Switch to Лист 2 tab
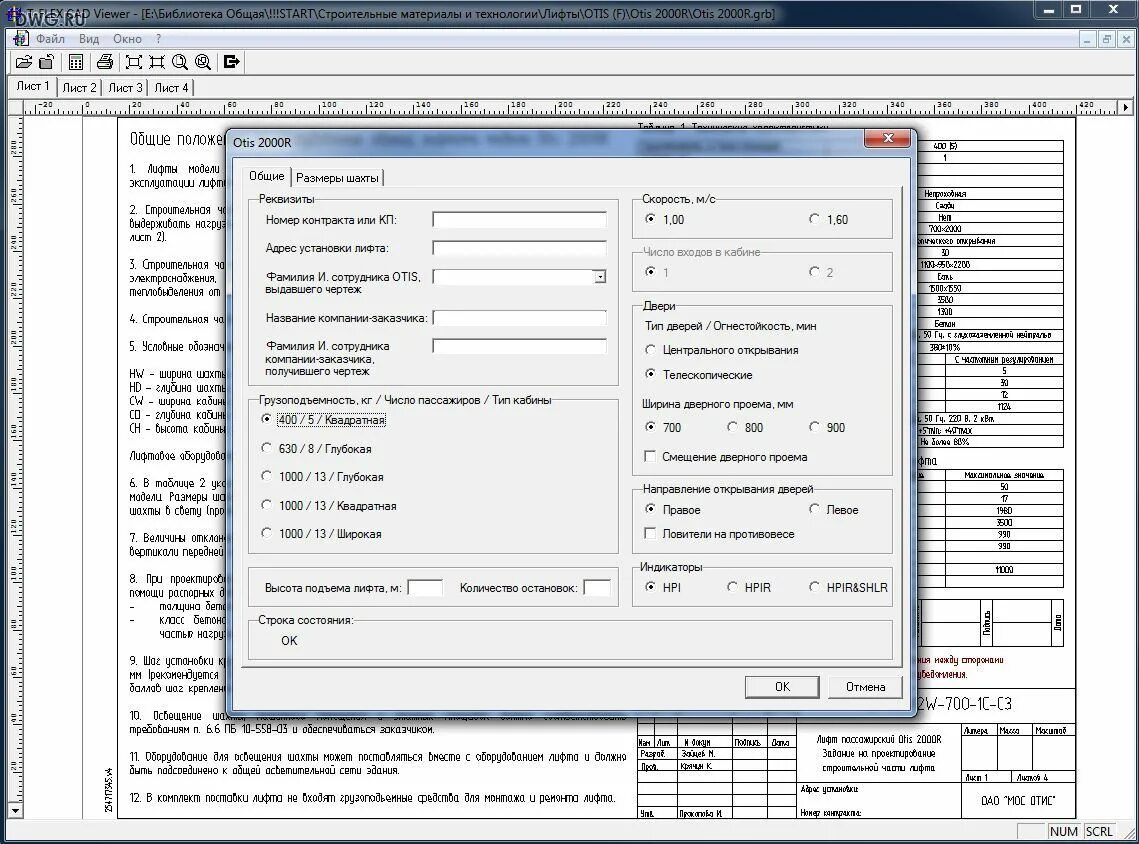Image resolution: width=1139 pixels, height=844 pixels. [79, 88]
